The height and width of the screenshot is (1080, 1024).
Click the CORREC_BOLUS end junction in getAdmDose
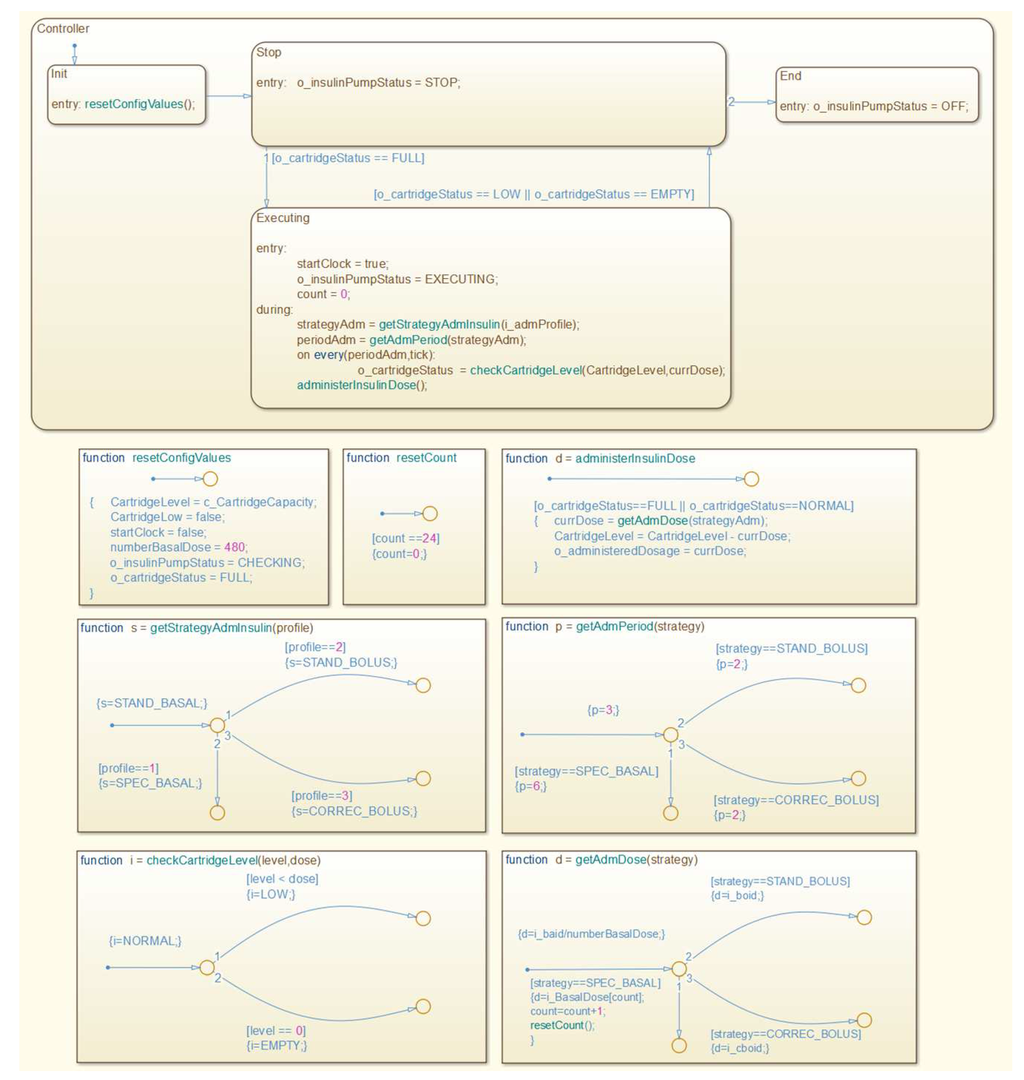pos(864,1019)
